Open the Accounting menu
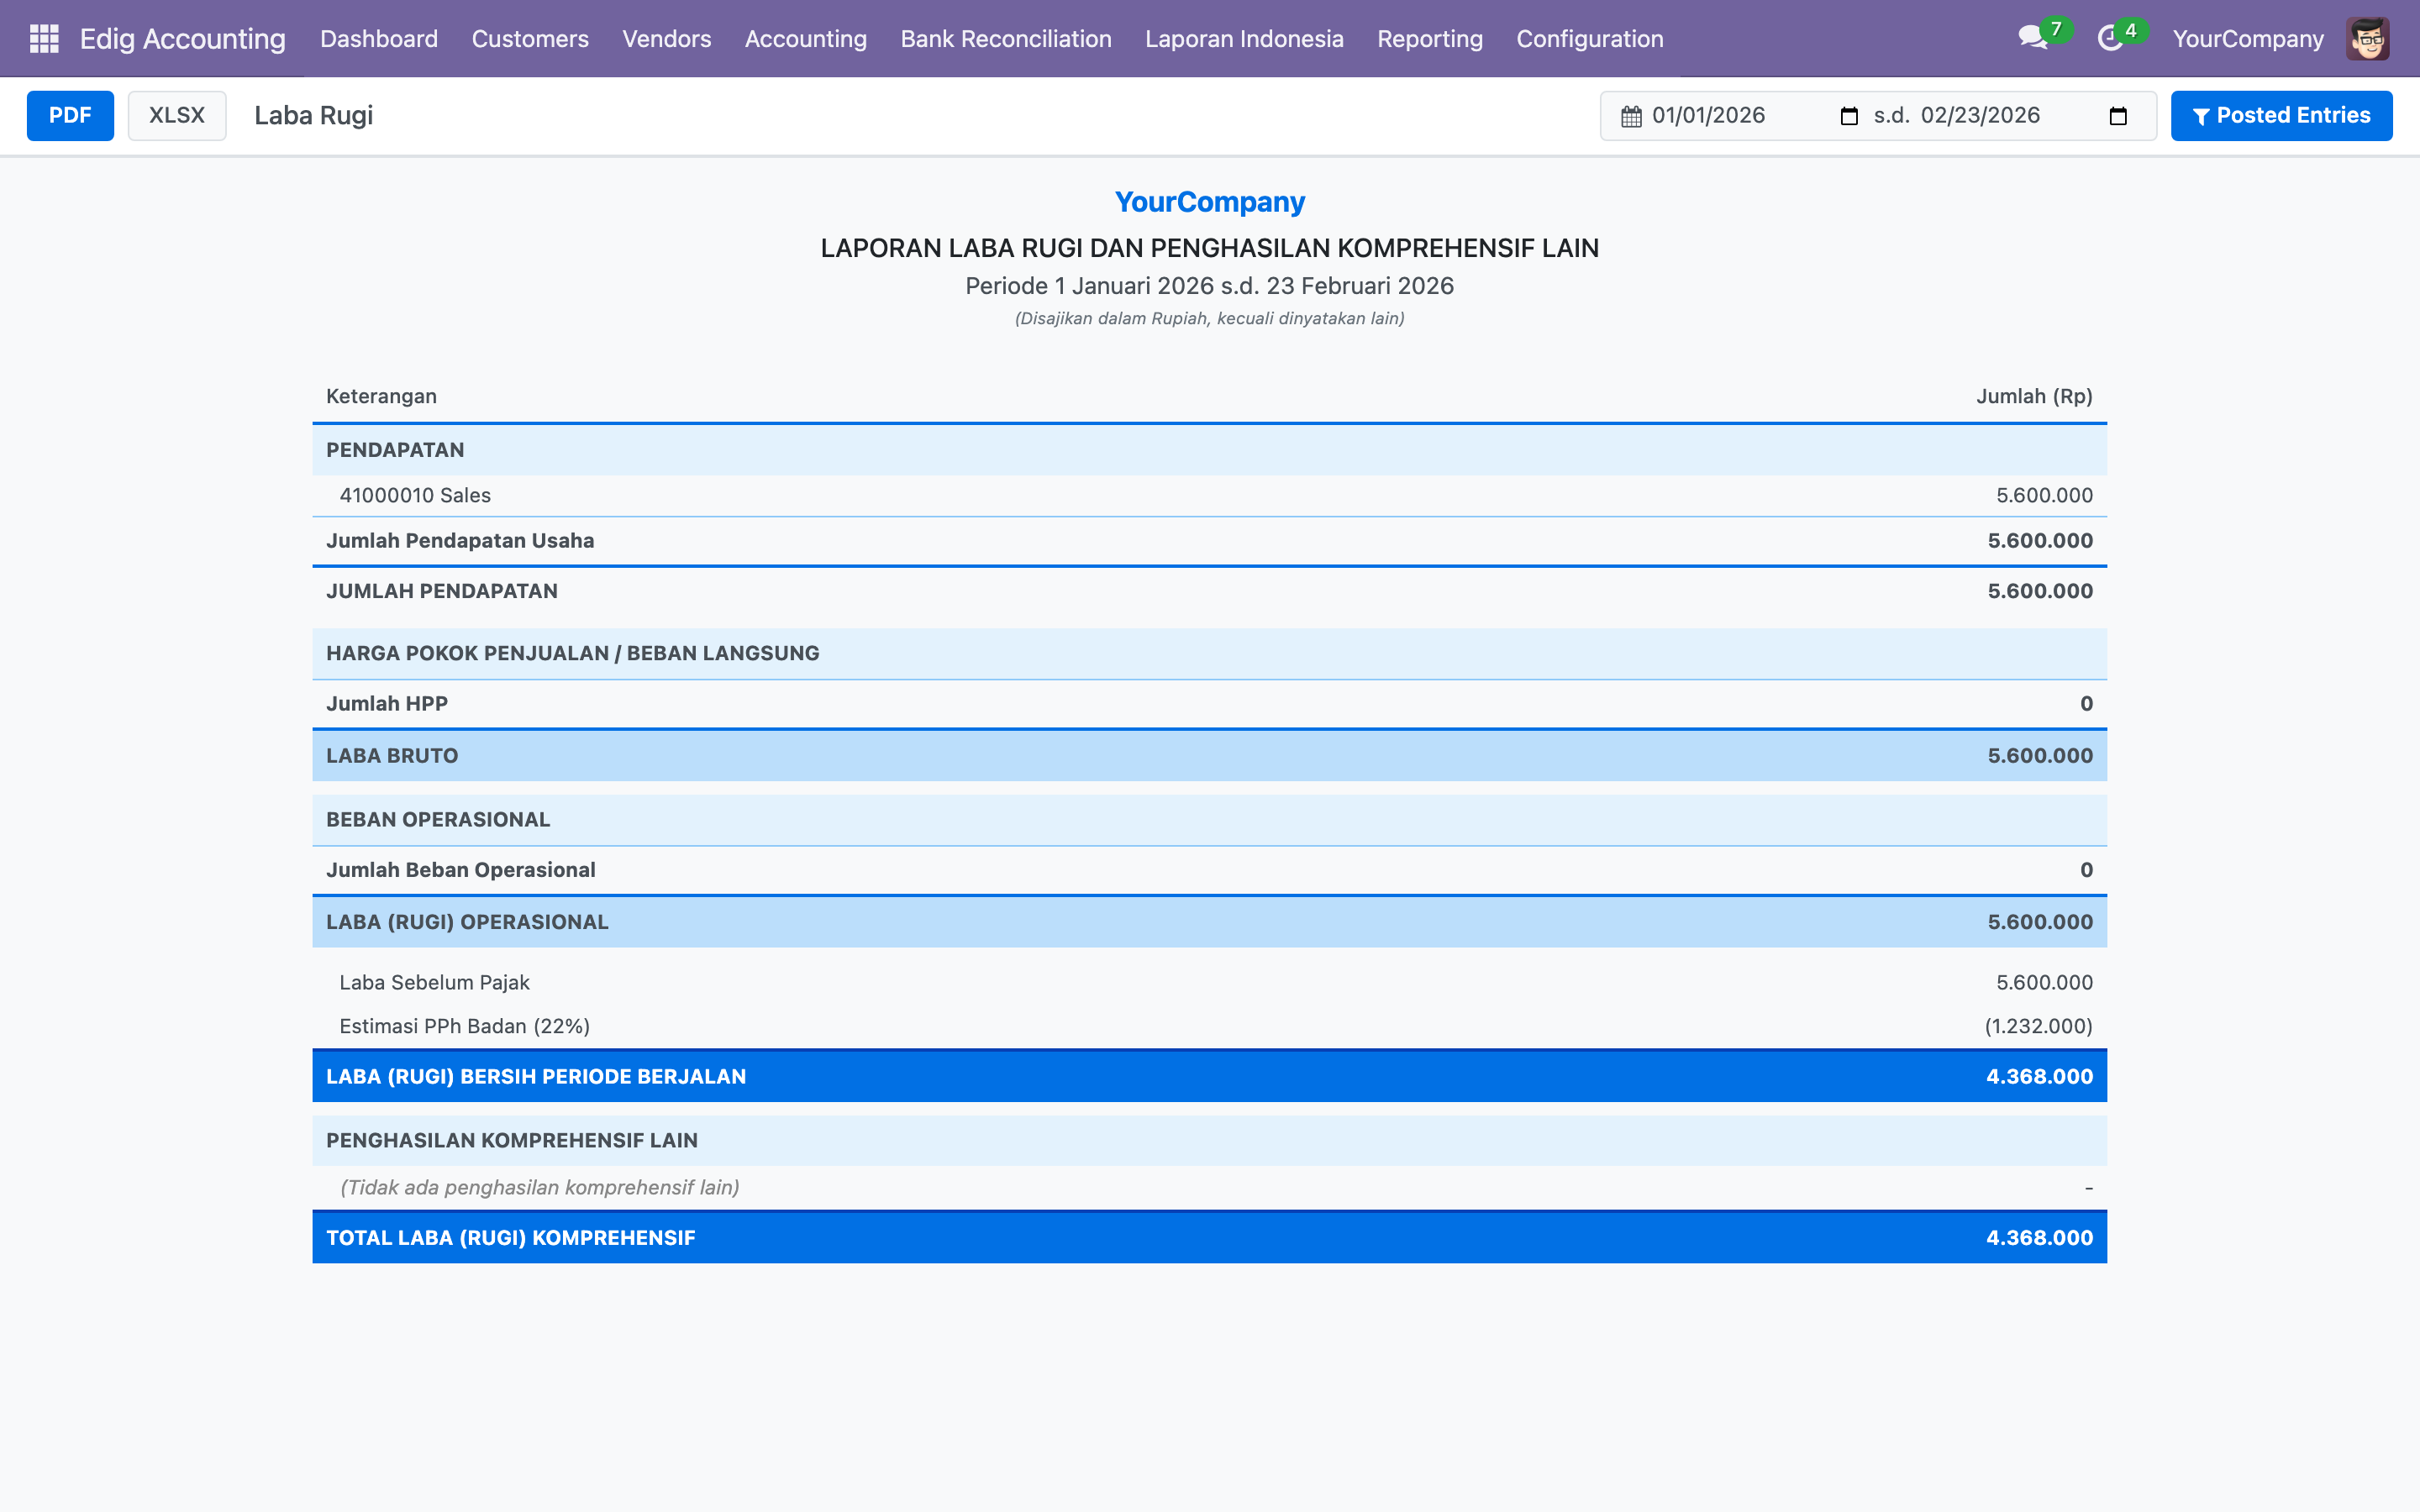Screen dimensions: 2420x1512 805,39
